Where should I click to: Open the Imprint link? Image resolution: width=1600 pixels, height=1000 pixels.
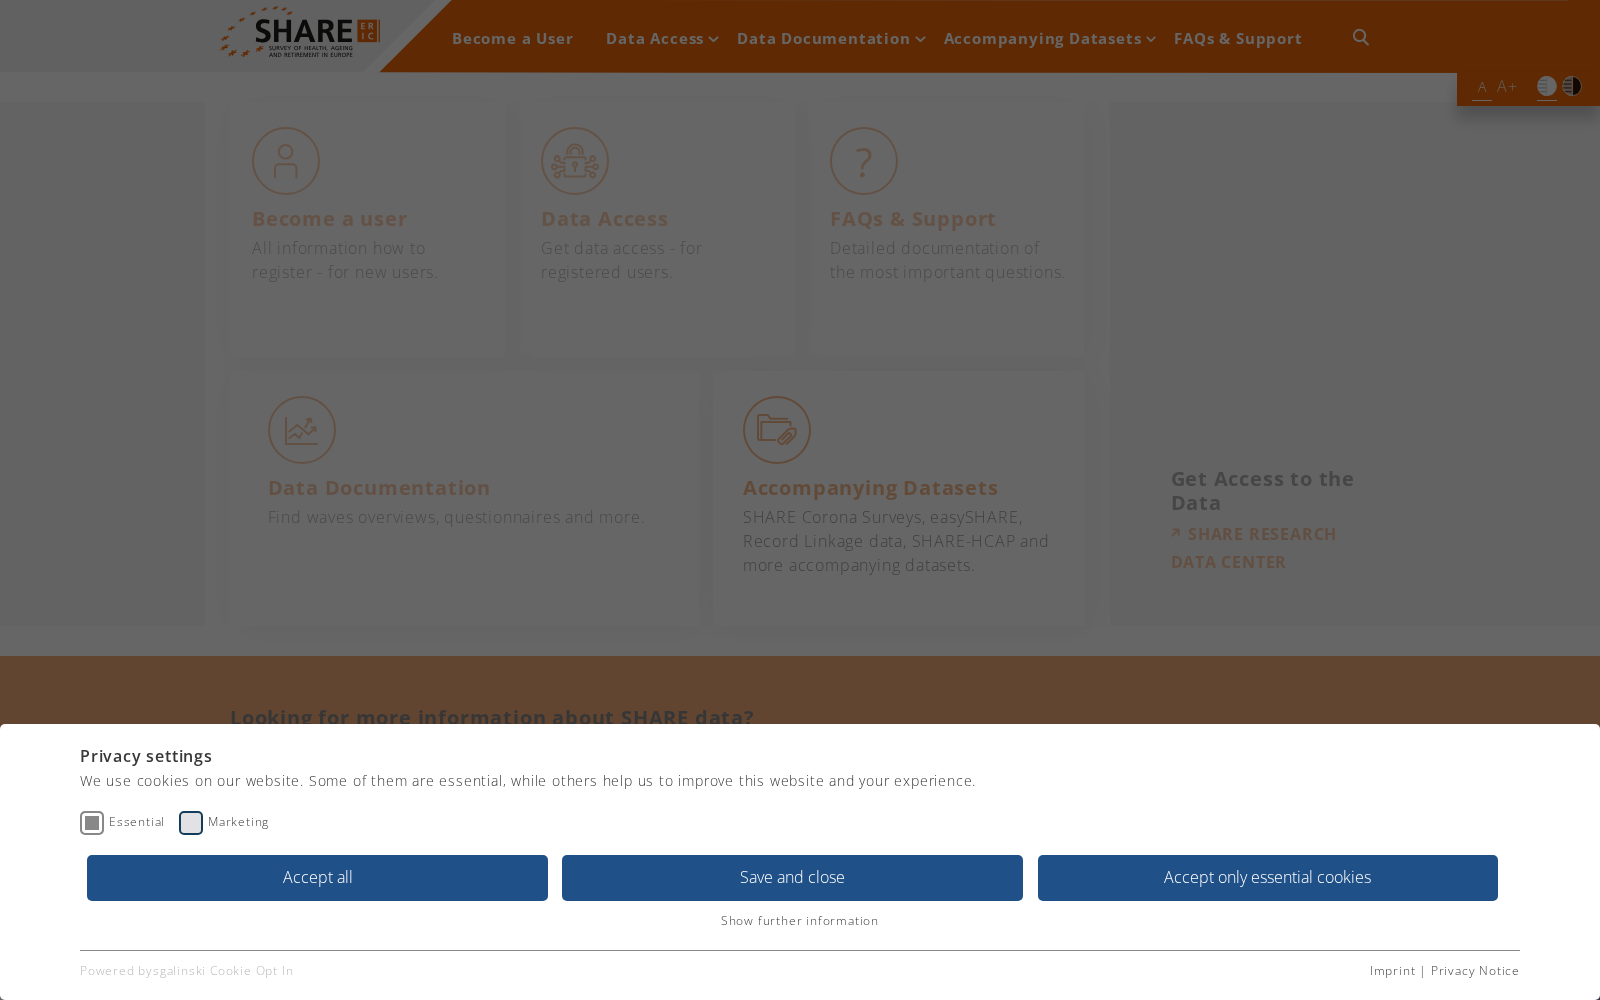click(x=1393, y=971)
